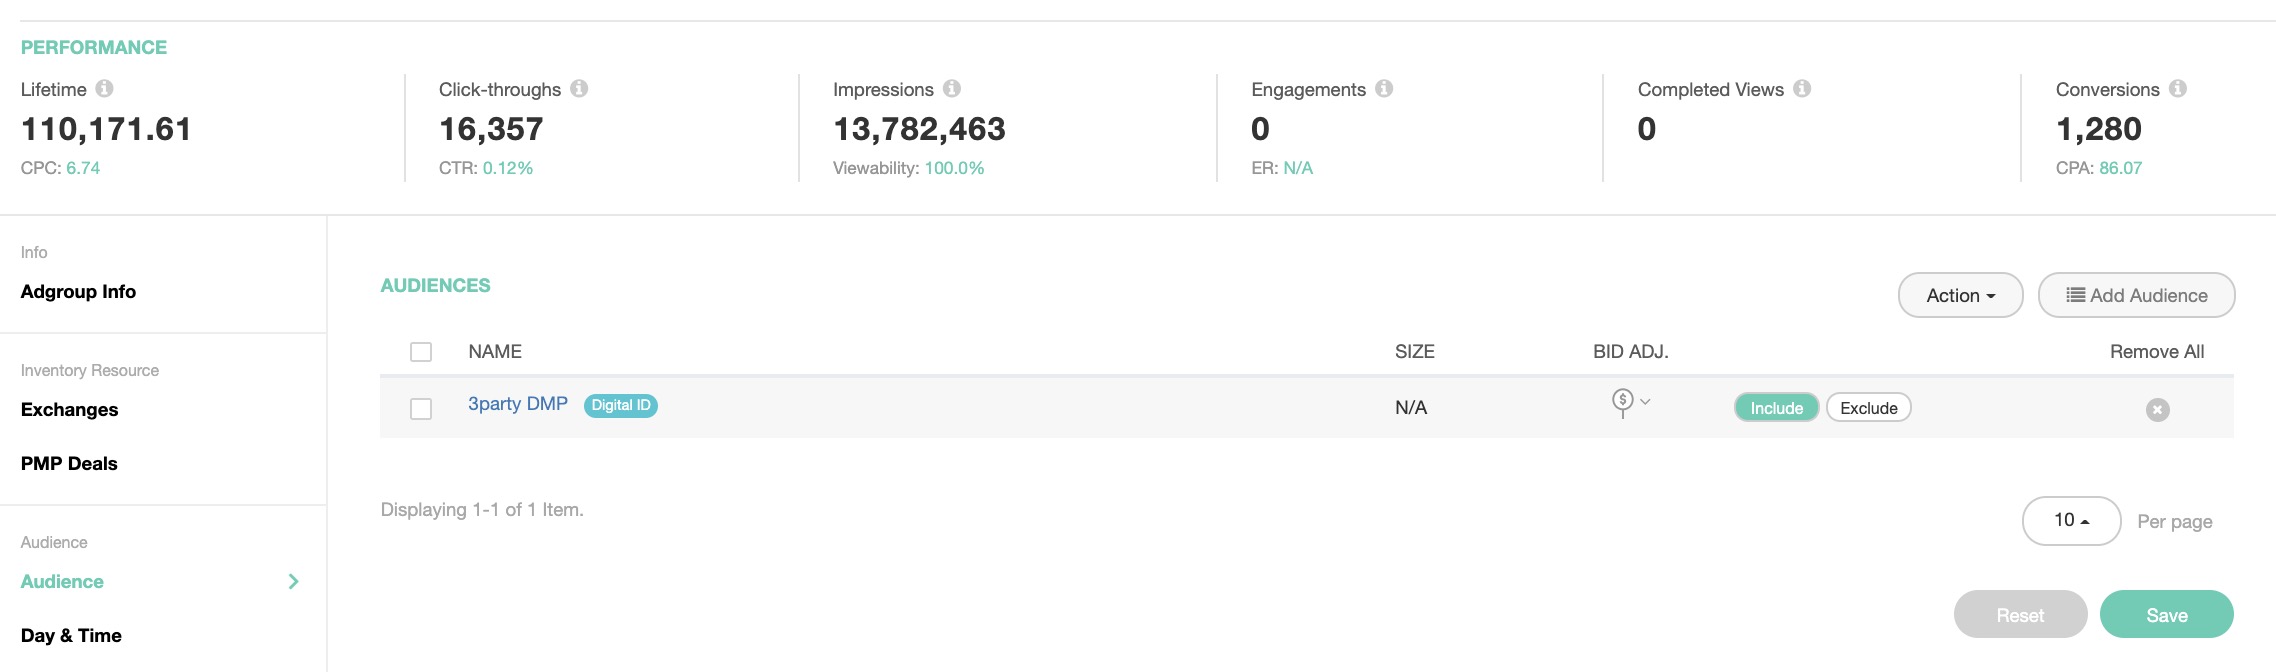Image resolution: width=2276 pixels, height=672 pixels.
Task: Click the bid adjustment dollar icon
Action: pyautogui.click(x=1623, y=402)
